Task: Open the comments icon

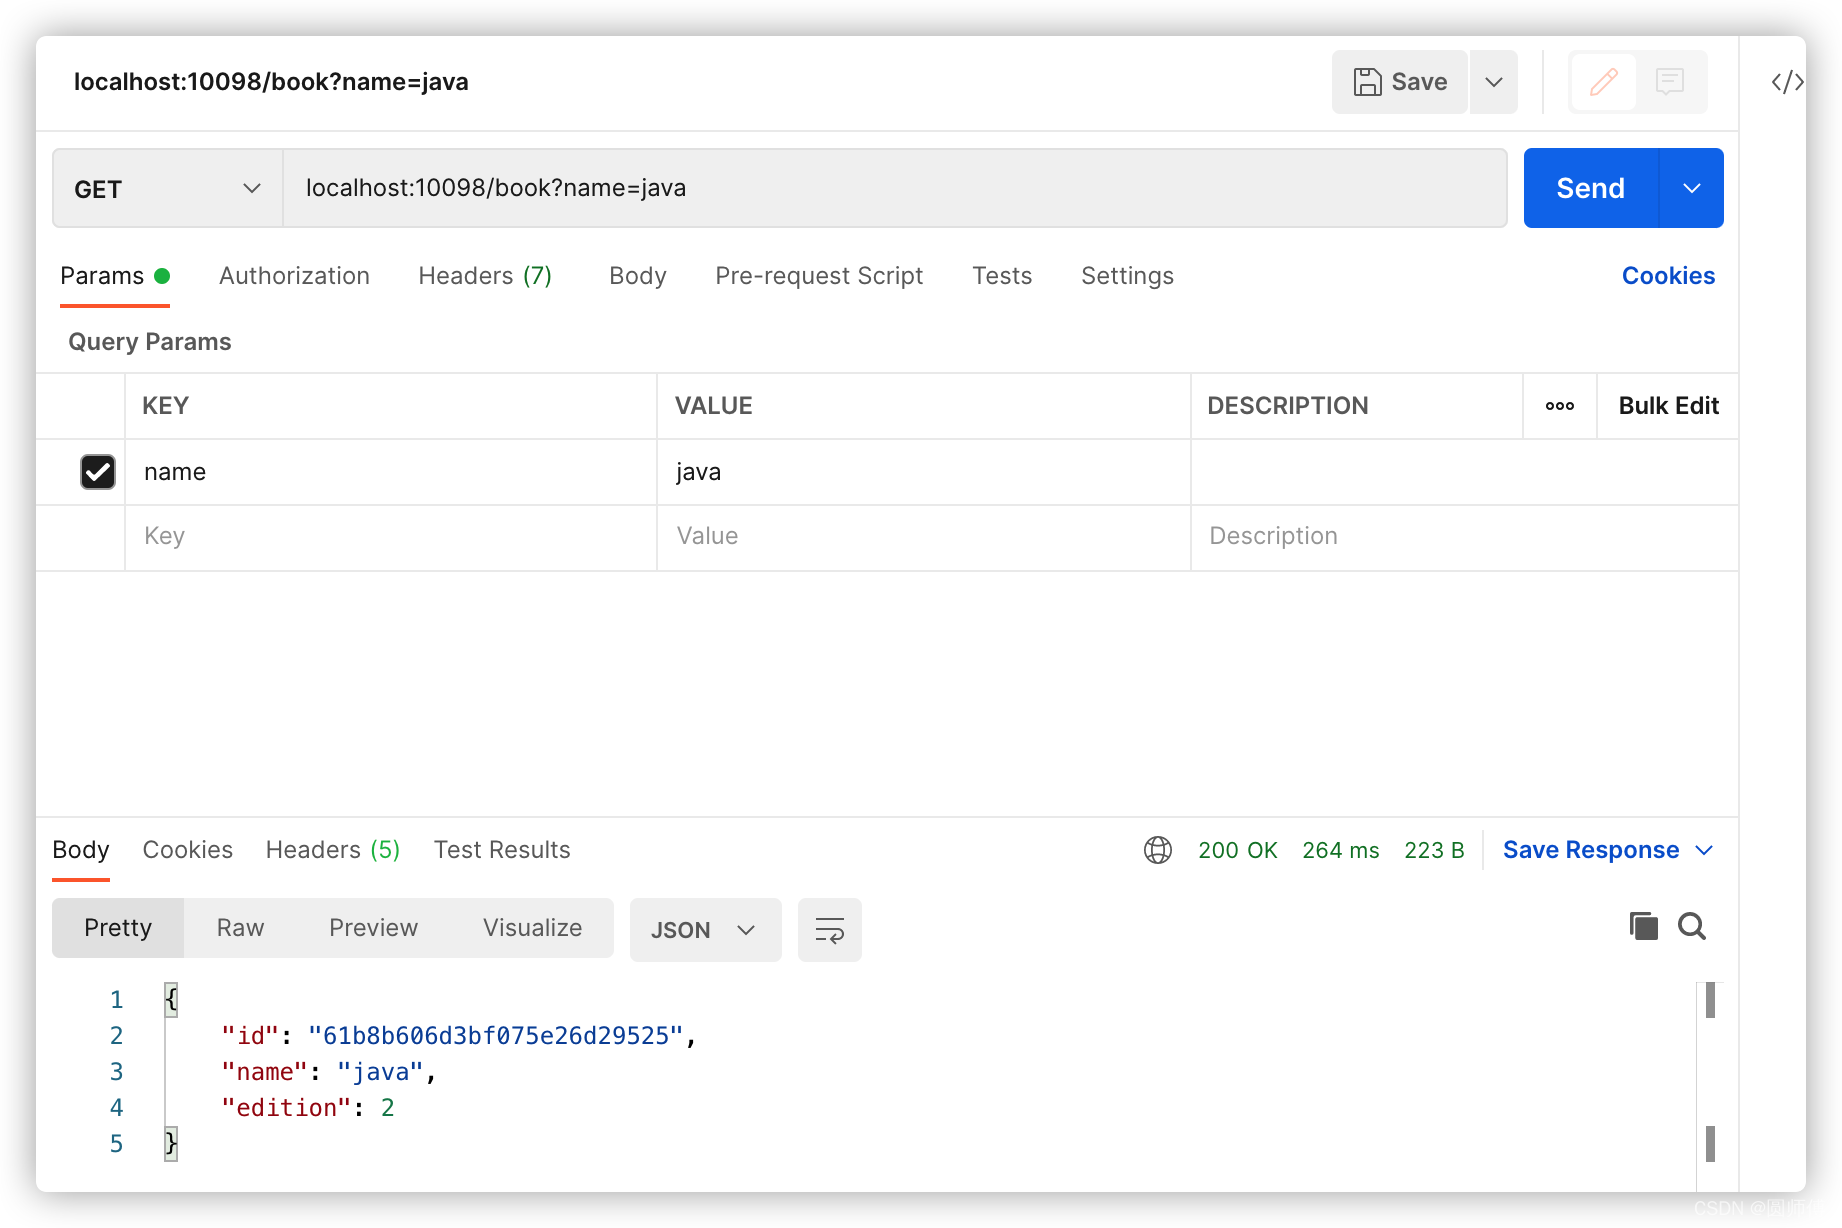Action: pyautogui.click(x=1670, y=82)
